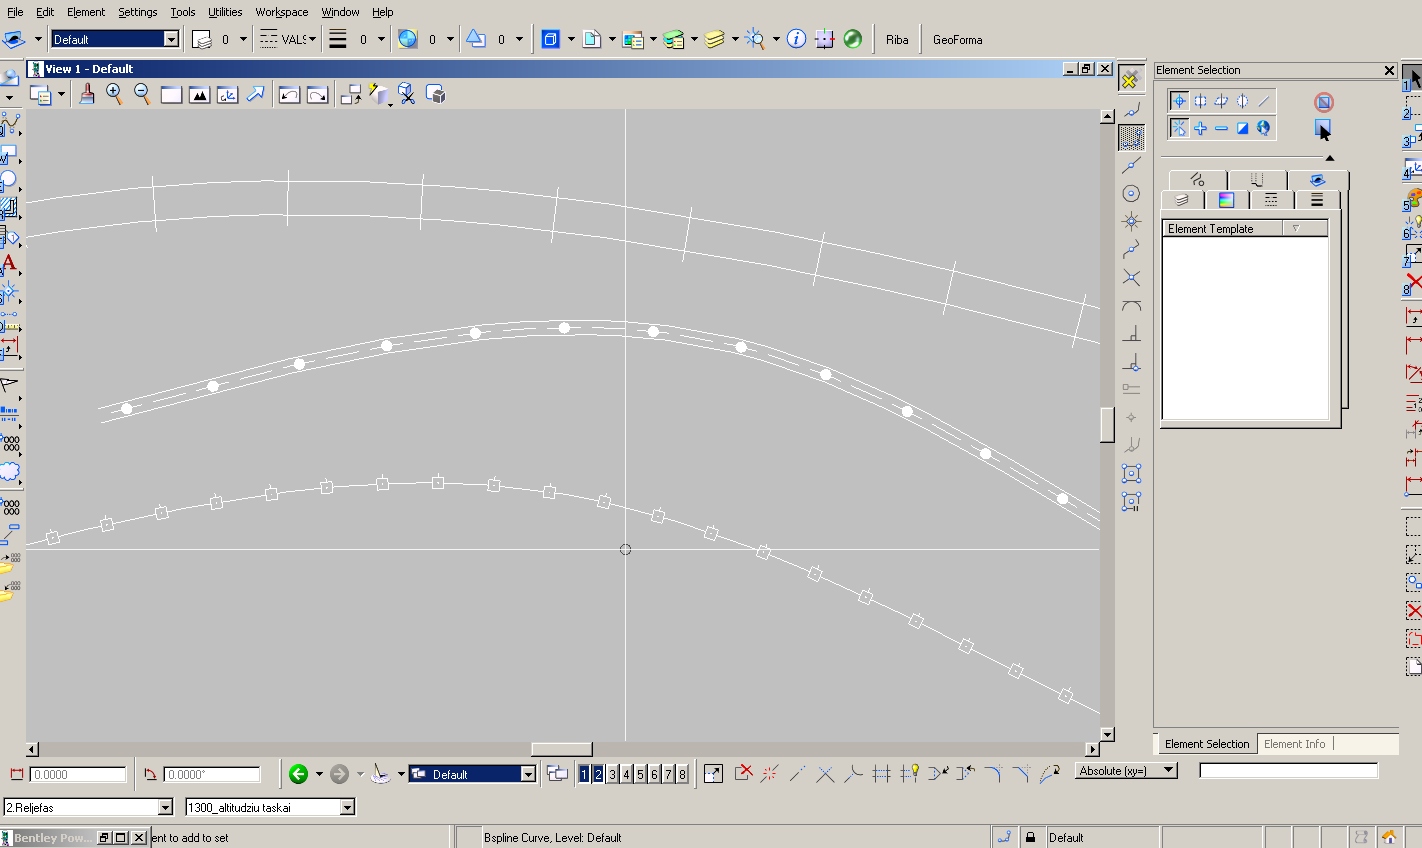Click the View Next arrow icon
The width and height of the screenshot is (1422, 848).
(x=317, y=94)
